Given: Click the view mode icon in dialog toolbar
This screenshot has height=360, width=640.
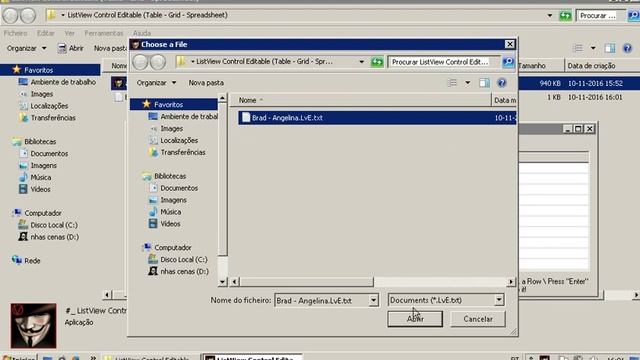Looking at the screenshot, I should click(x=453, y=83).
